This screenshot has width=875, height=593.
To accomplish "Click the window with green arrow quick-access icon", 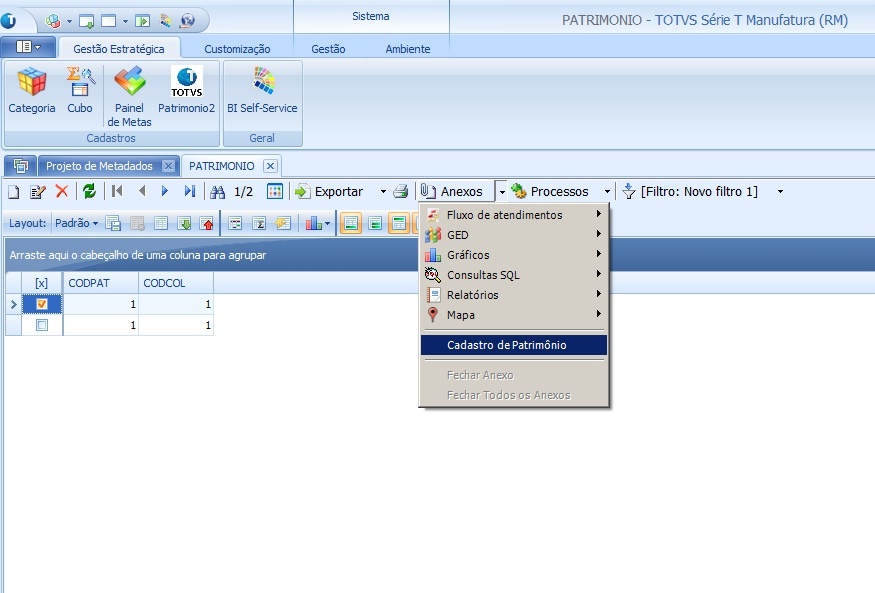I will click(86, 21).
